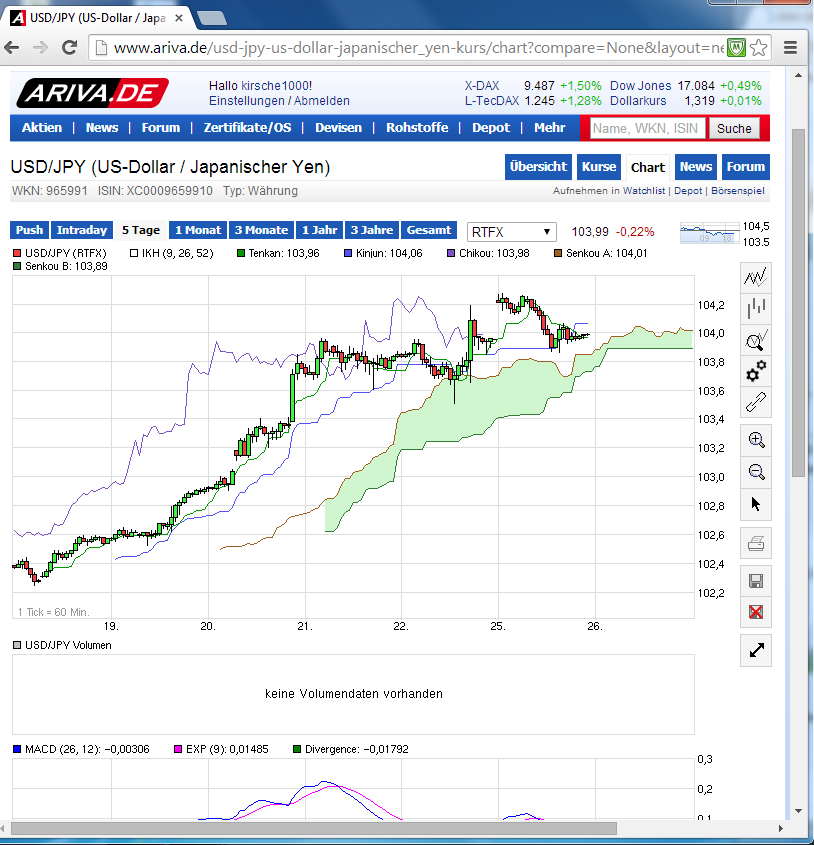This screenshot has width=814, height=845.
Task: Open the Forum navigation menu
Action: pos(161,128)
